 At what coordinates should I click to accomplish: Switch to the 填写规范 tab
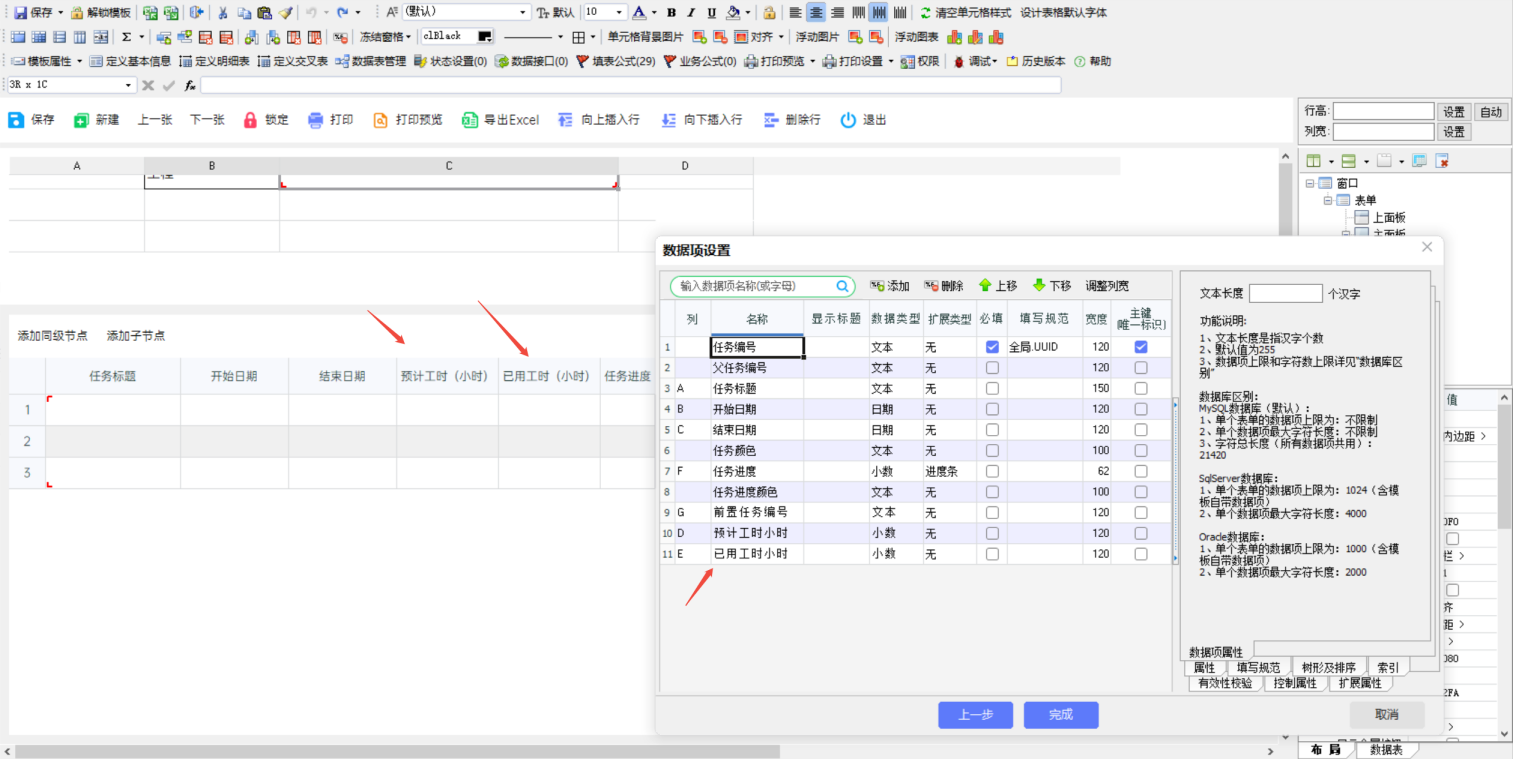tap(1257, 667)
